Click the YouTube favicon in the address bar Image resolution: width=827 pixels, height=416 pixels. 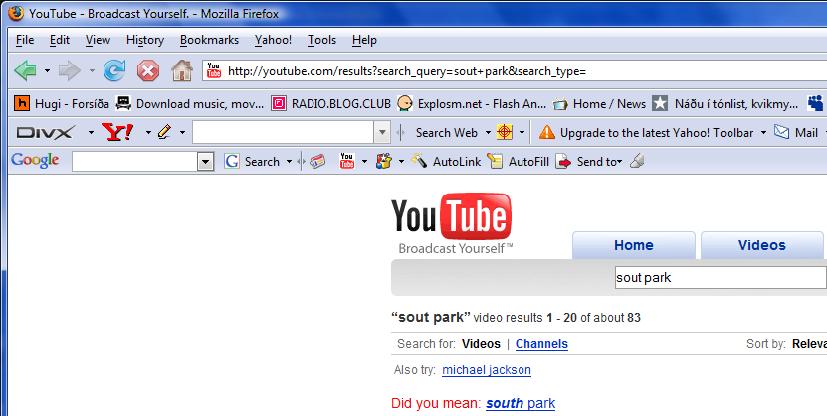point(214,70)
